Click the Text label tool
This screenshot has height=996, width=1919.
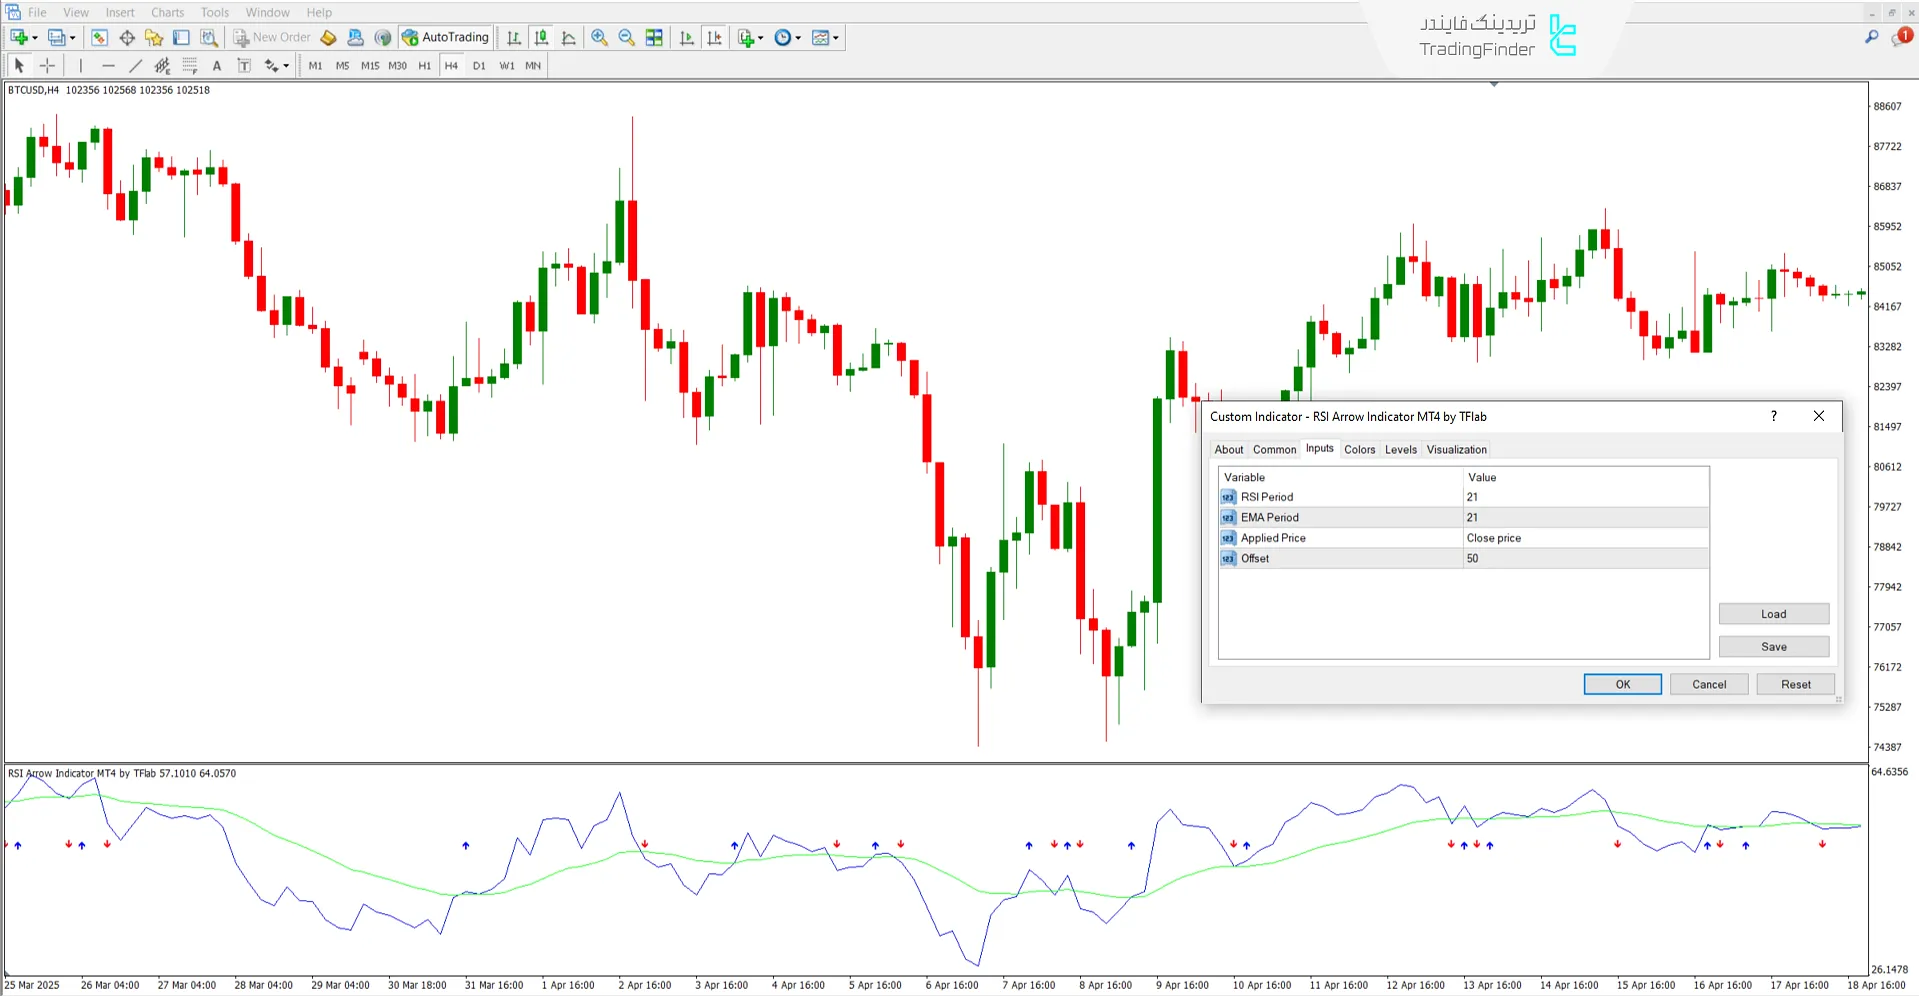tap(243, 65)
